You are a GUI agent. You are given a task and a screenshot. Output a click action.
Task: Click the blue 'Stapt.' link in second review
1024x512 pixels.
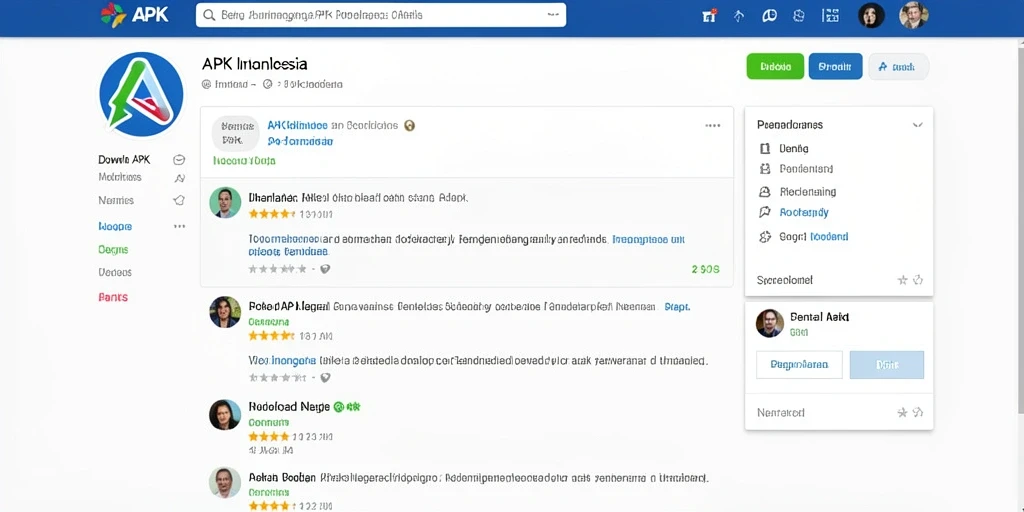tap(677, 306)
